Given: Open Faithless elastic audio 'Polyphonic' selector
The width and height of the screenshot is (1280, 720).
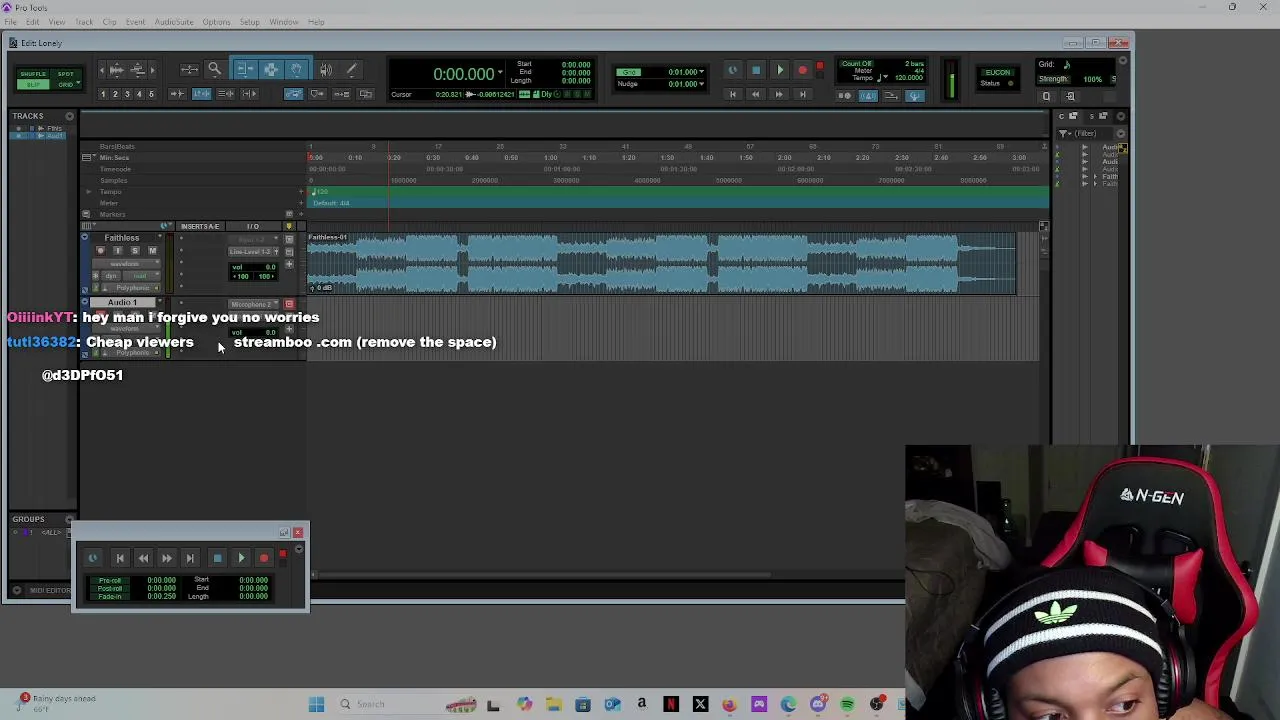Looking at the screenshot, I should tap(133, 288).
